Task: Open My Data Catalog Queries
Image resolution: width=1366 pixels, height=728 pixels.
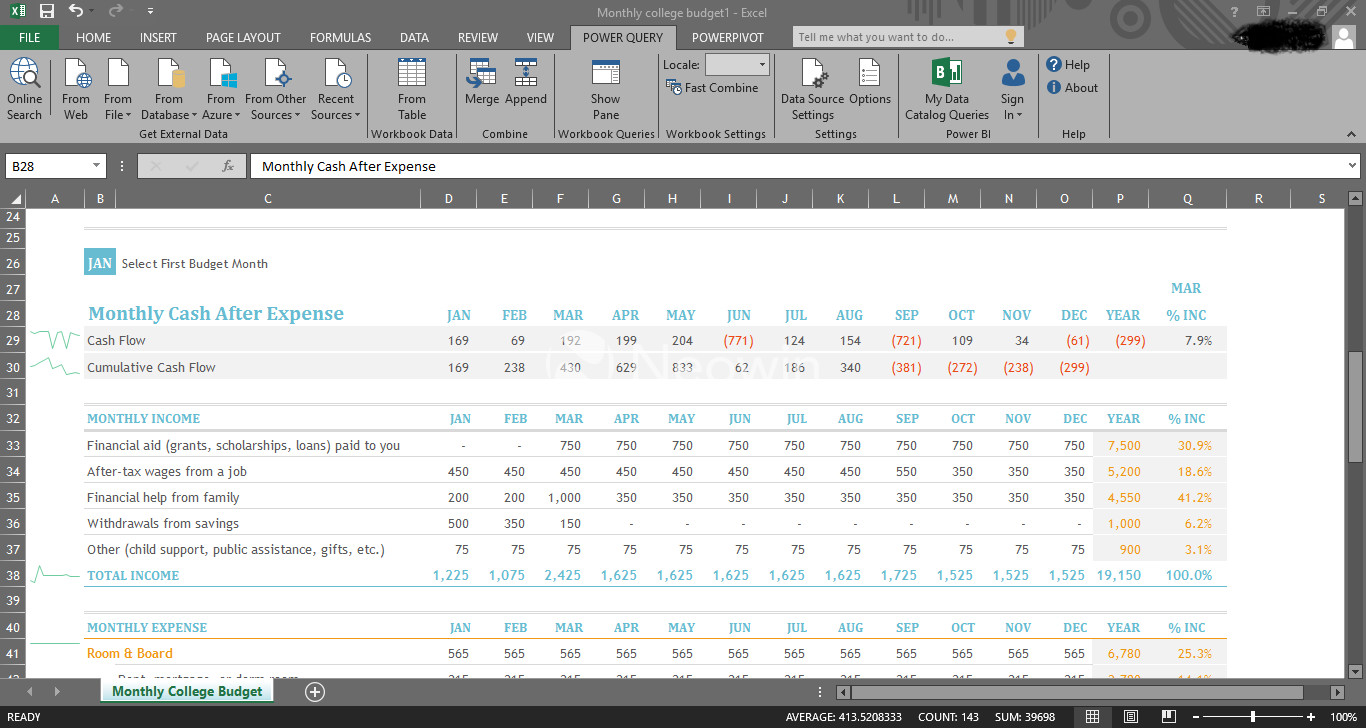Action: click(x=947, y=89)
